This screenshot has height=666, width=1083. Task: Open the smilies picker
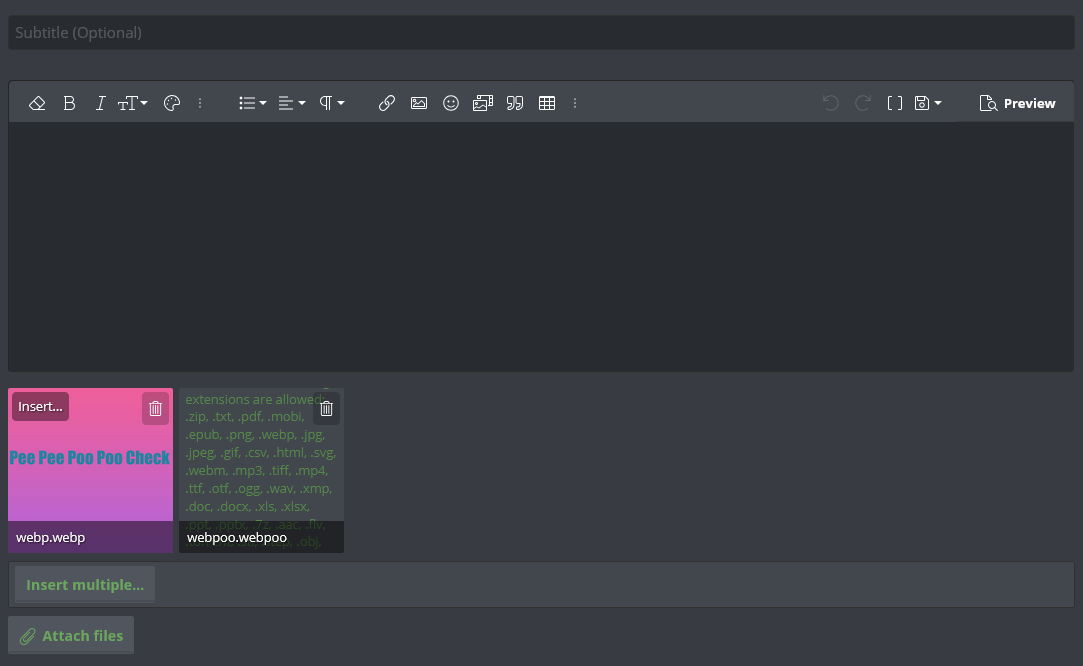451,103
